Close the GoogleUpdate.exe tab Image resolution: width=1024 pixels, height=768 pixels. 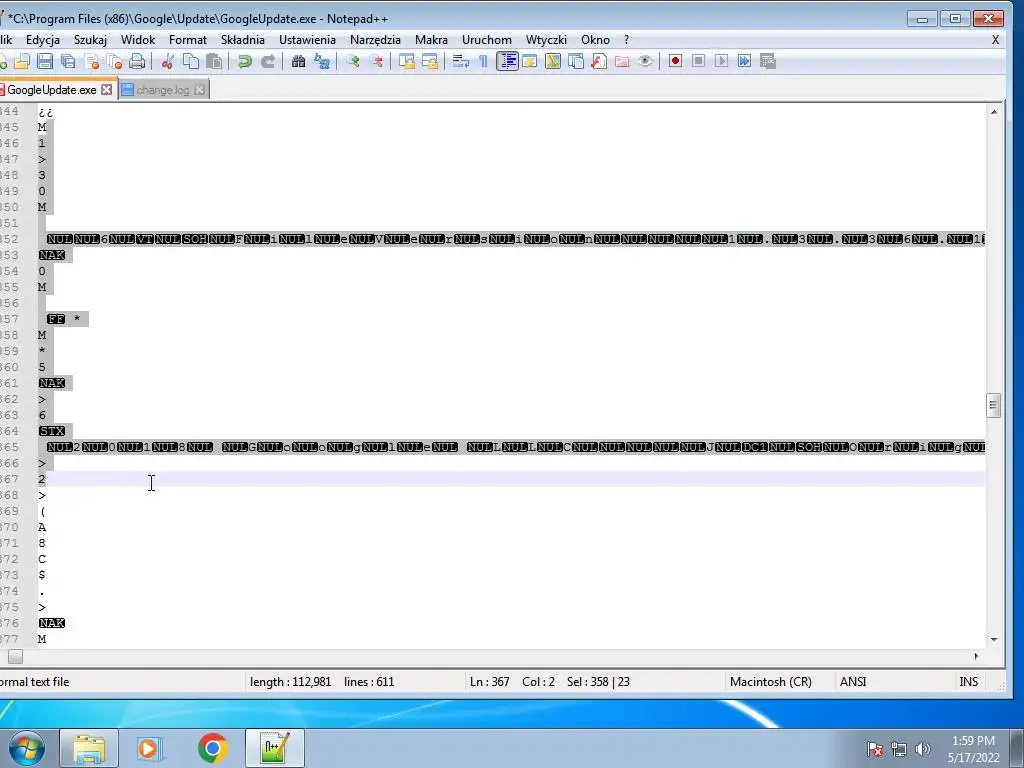click(106, 89)
